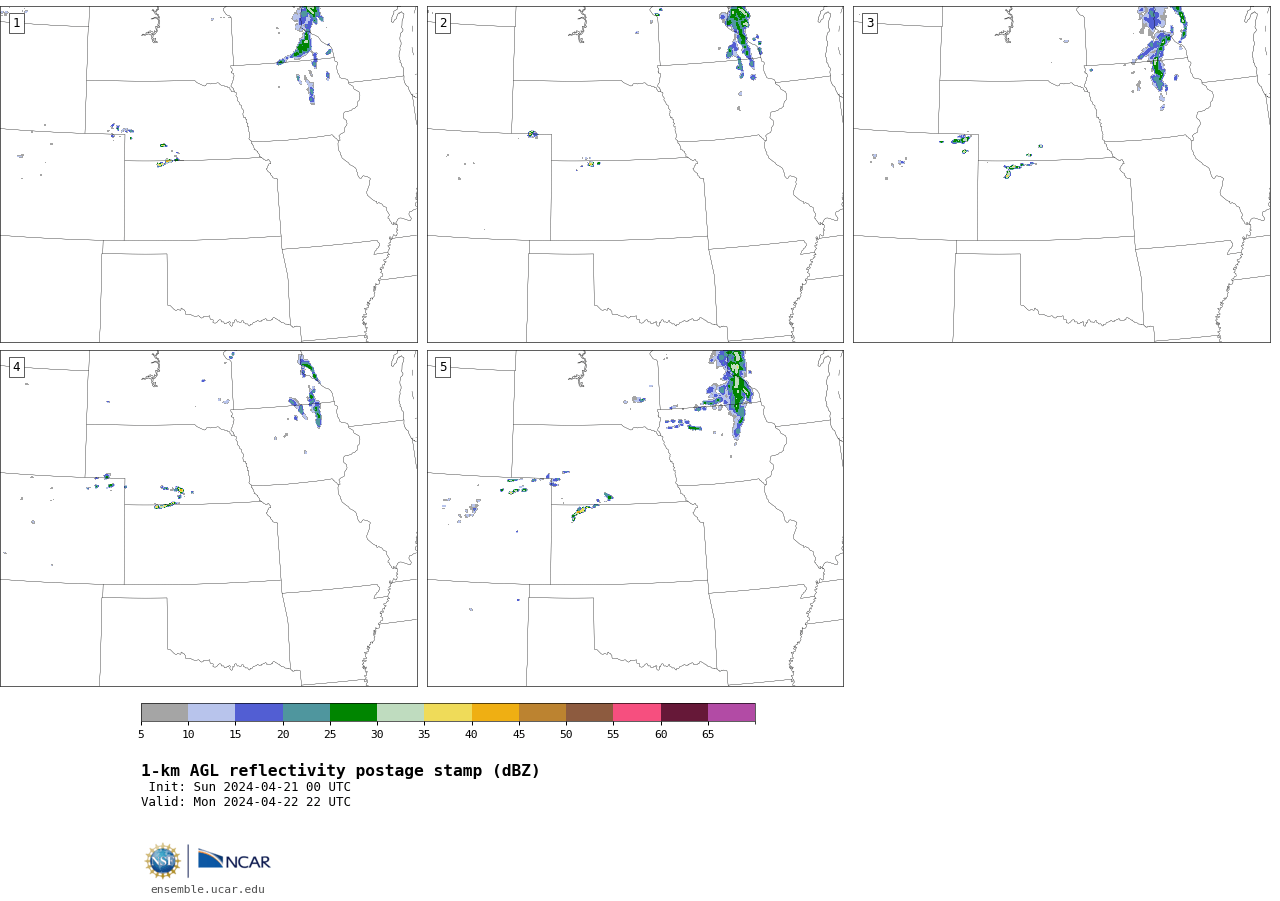Open ensemble member 2 reflectivity map
This screenshot has height=901, width=1280.
635,174
